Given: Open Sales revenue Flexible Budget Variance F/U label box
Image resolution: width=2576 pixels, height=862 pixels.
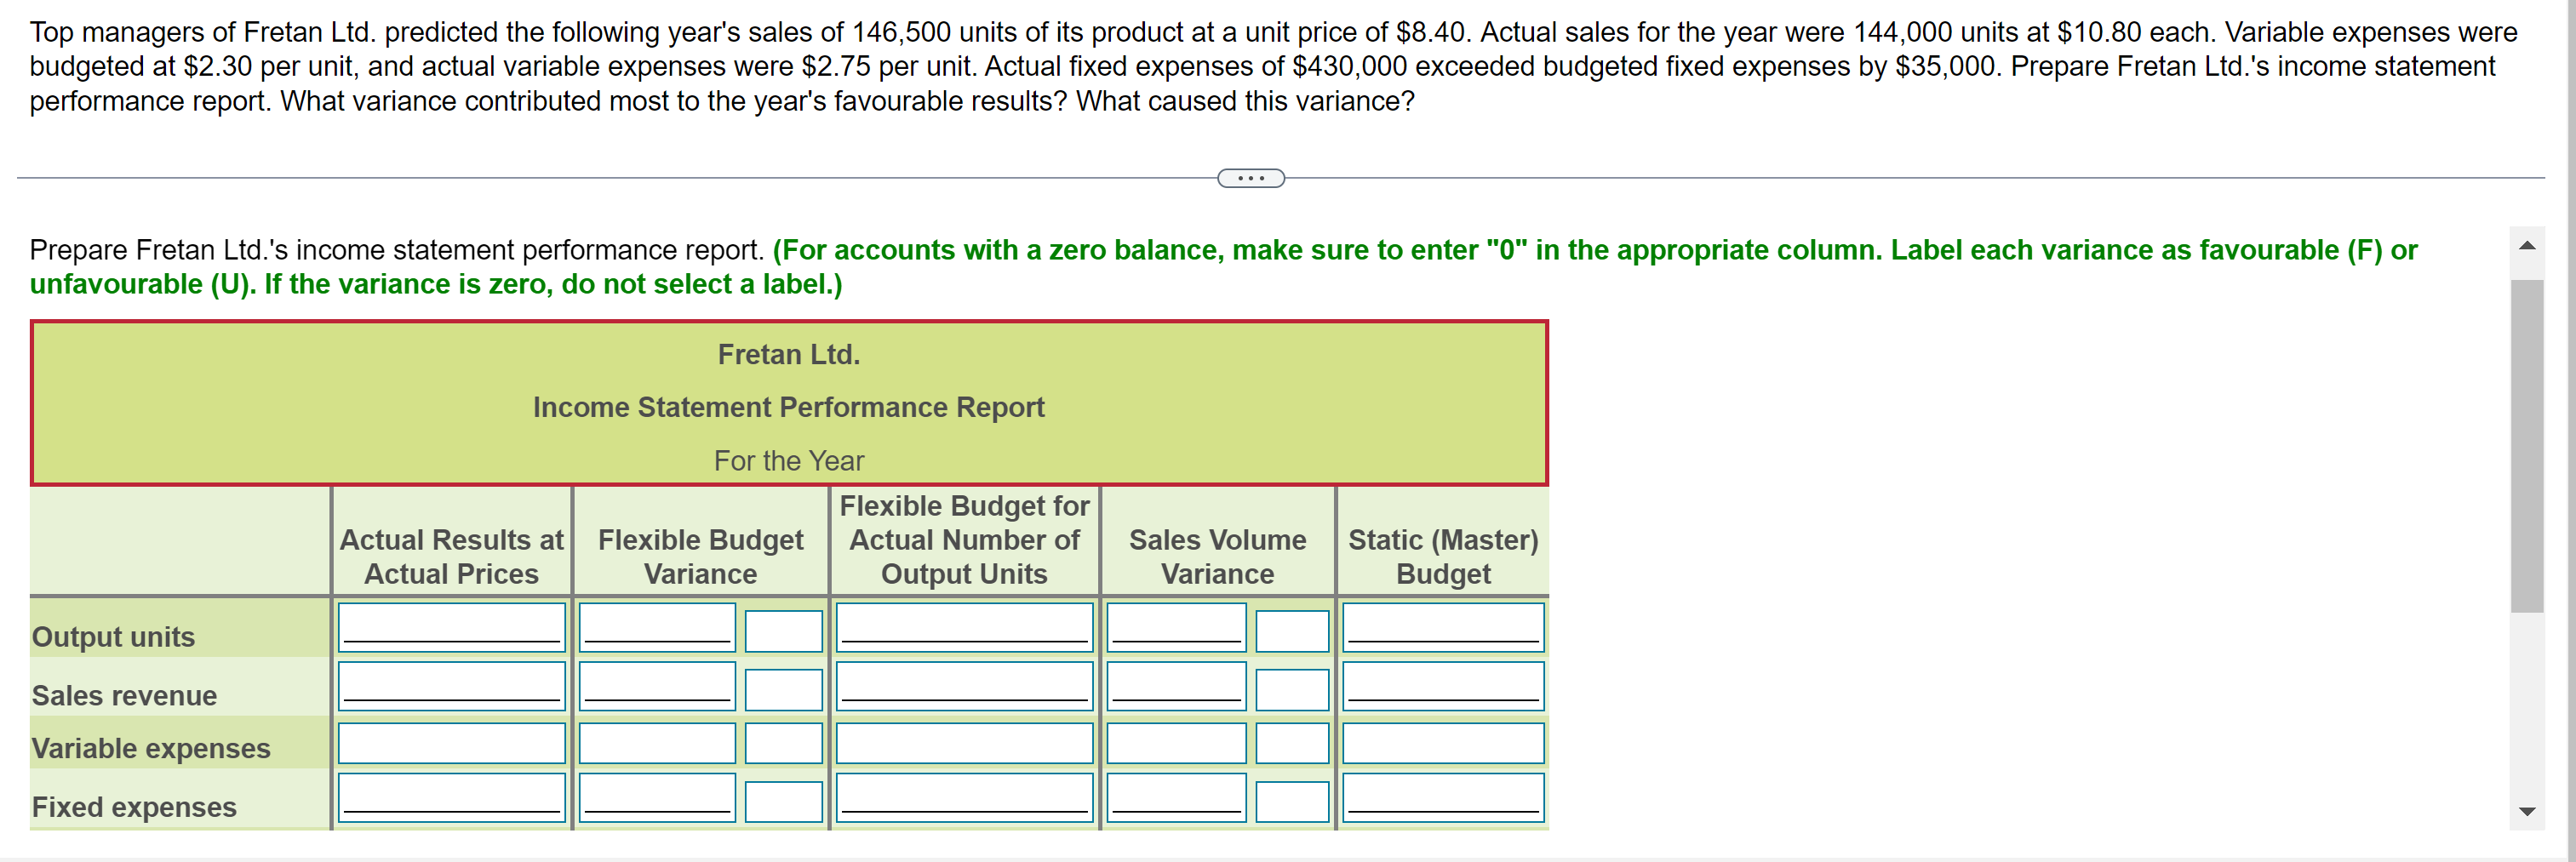Looking at the screenshot, I should coord(784,689).
